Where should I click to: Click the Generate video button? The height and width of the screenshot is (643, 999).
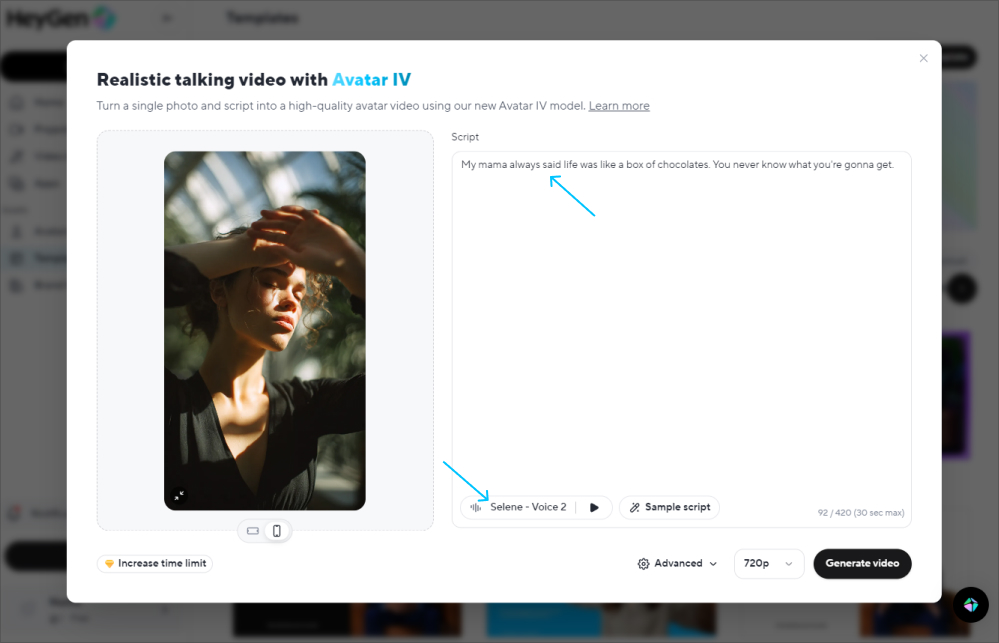861,564
